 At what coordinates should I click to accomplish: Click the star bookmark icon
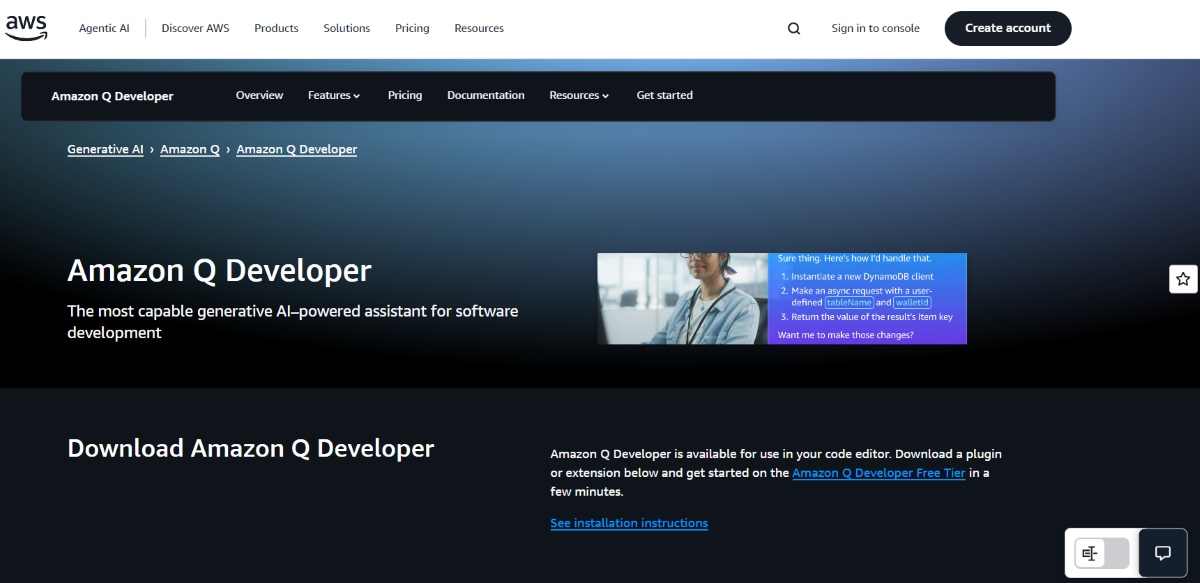pyautogui.click(x=1183, y=279)
